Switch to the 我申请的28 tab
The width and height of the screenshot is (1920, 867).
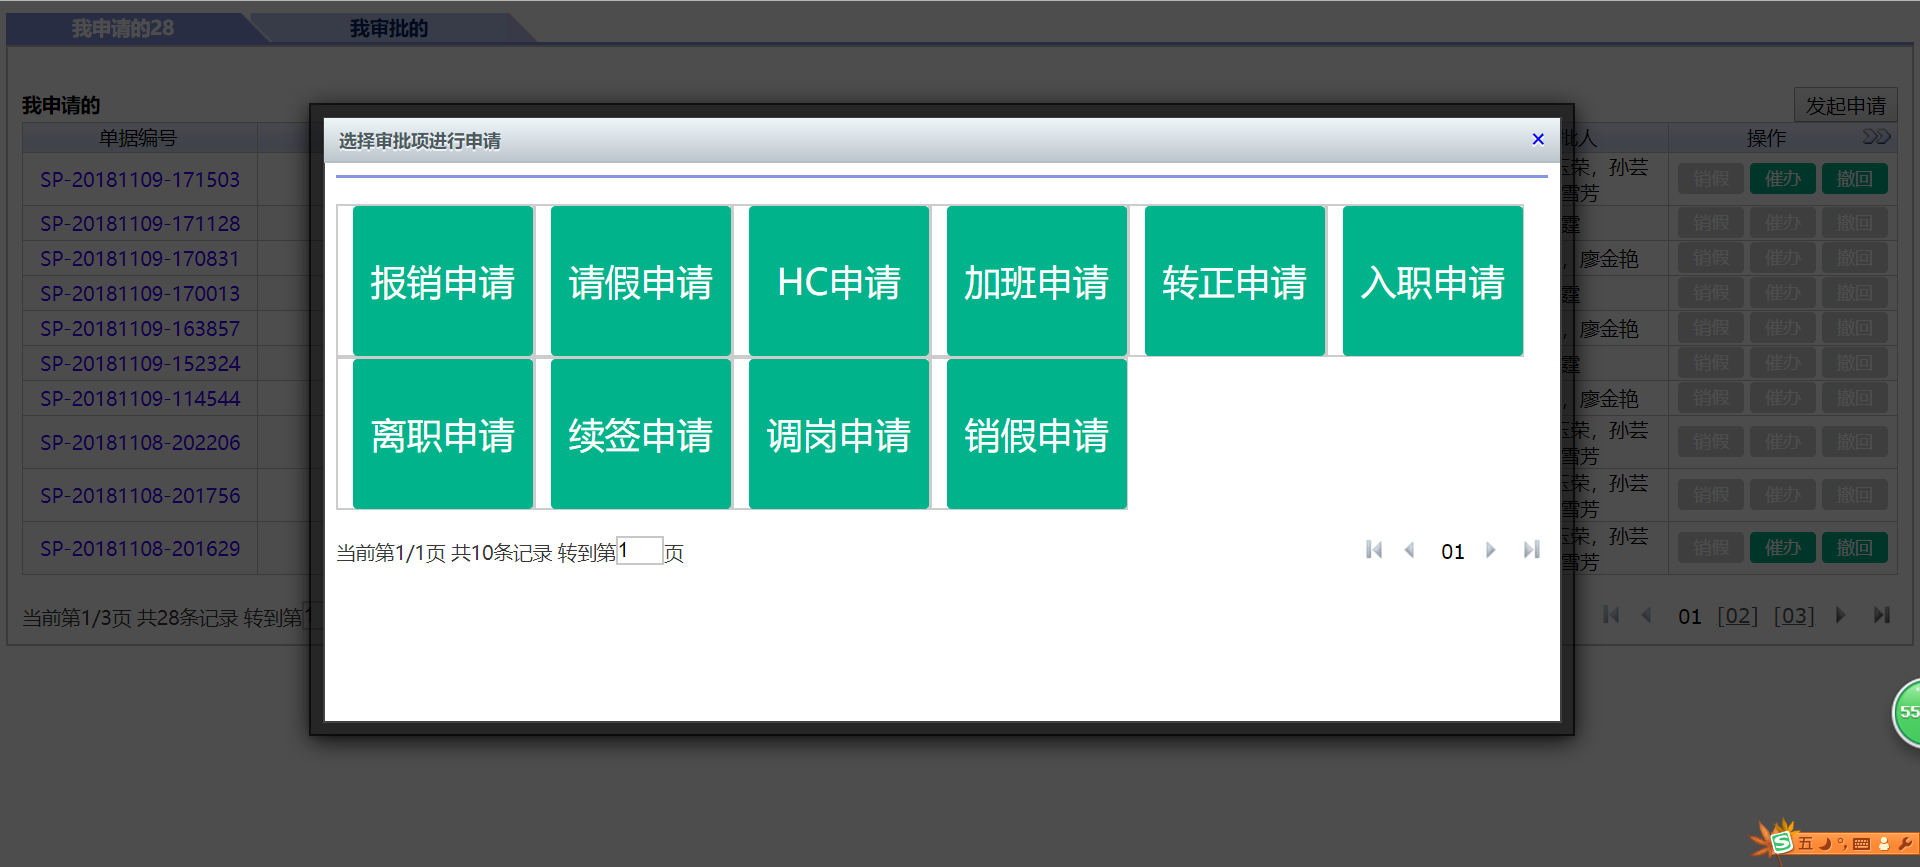point(123,28)
